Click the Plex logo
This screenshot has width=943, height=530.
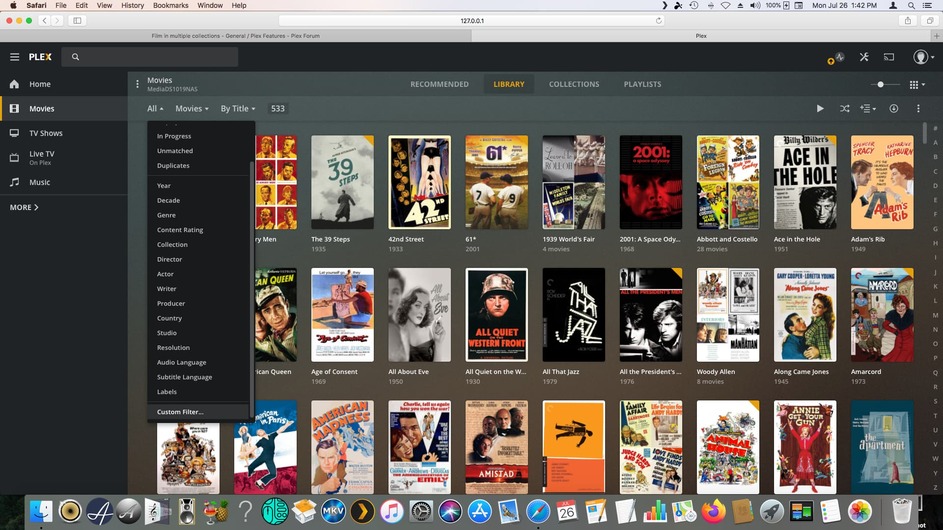[40, 57]
